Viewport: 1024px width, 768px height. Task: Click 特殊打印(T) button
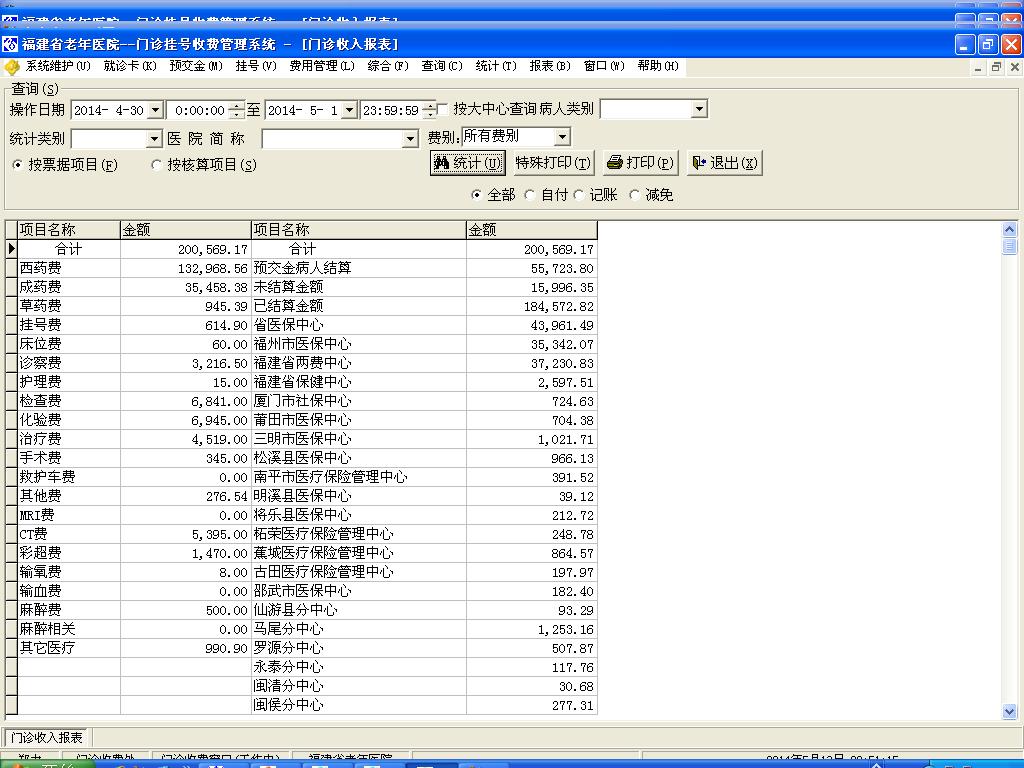click(553, 163)
